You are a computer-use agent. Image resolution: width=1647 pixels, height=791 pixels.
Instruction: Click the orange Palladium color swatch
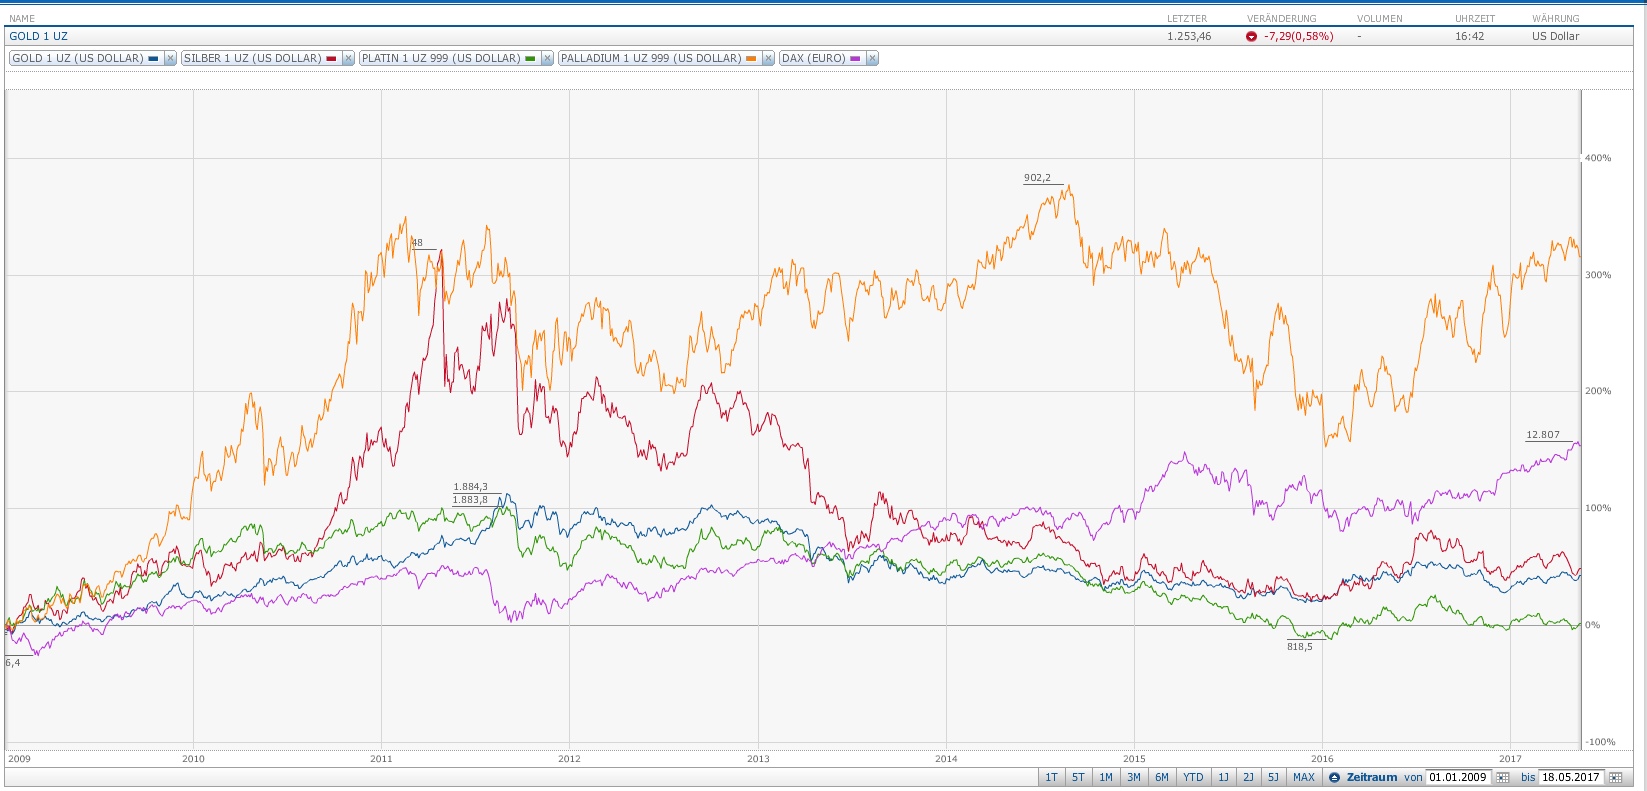tap(751, 59)
